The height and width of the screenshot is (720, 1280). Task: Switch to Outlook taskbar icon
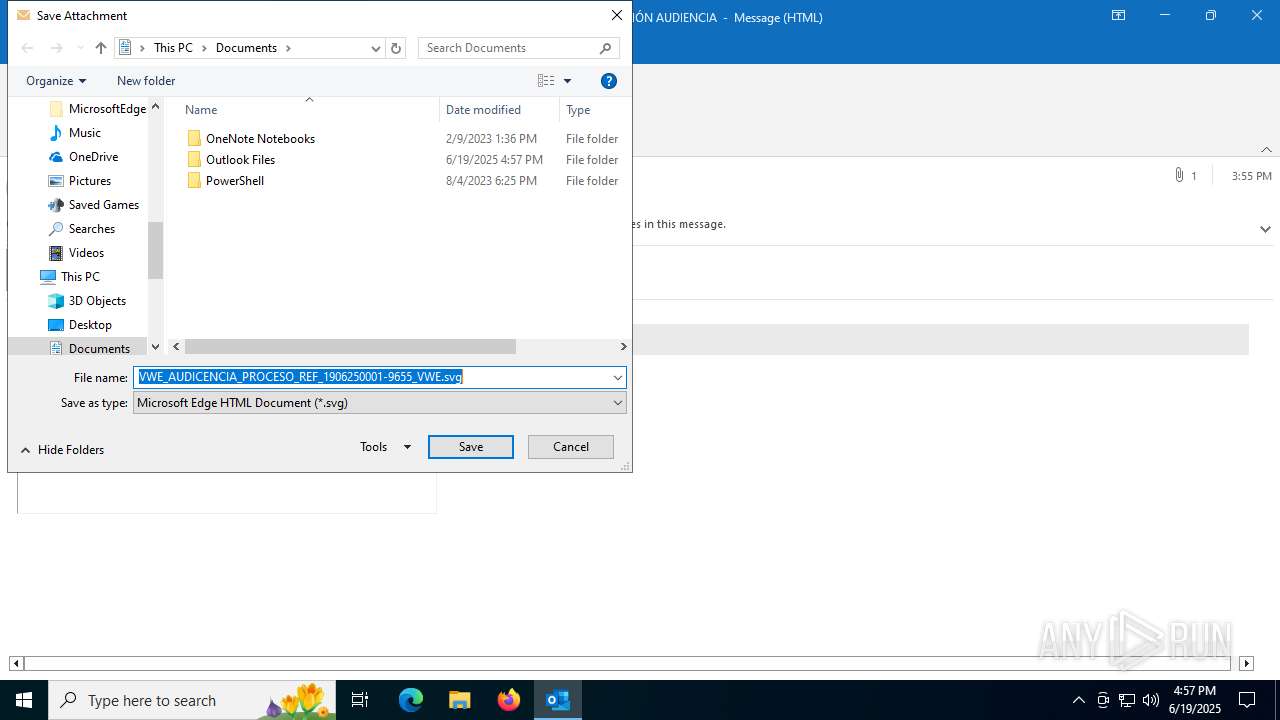click(x=558, y=700)
